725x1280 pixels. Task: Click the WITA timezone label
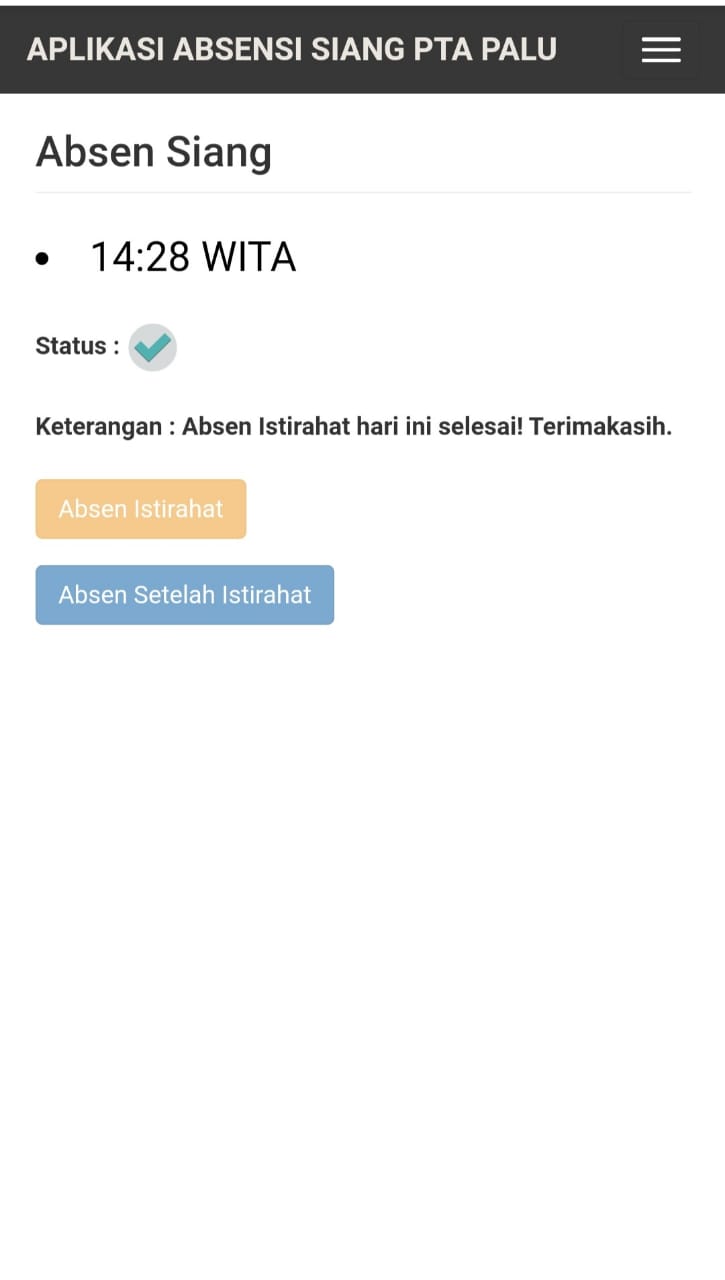(249, 258)
